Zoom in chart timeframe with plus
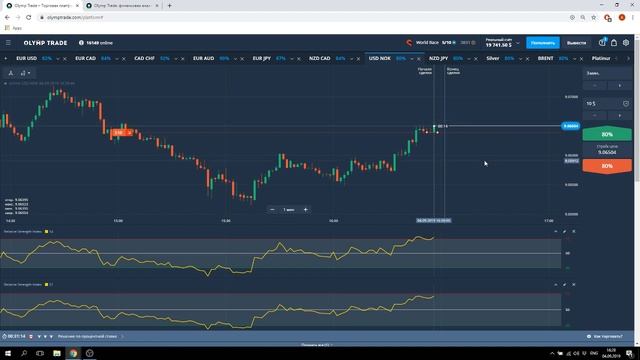 [305, 209]
